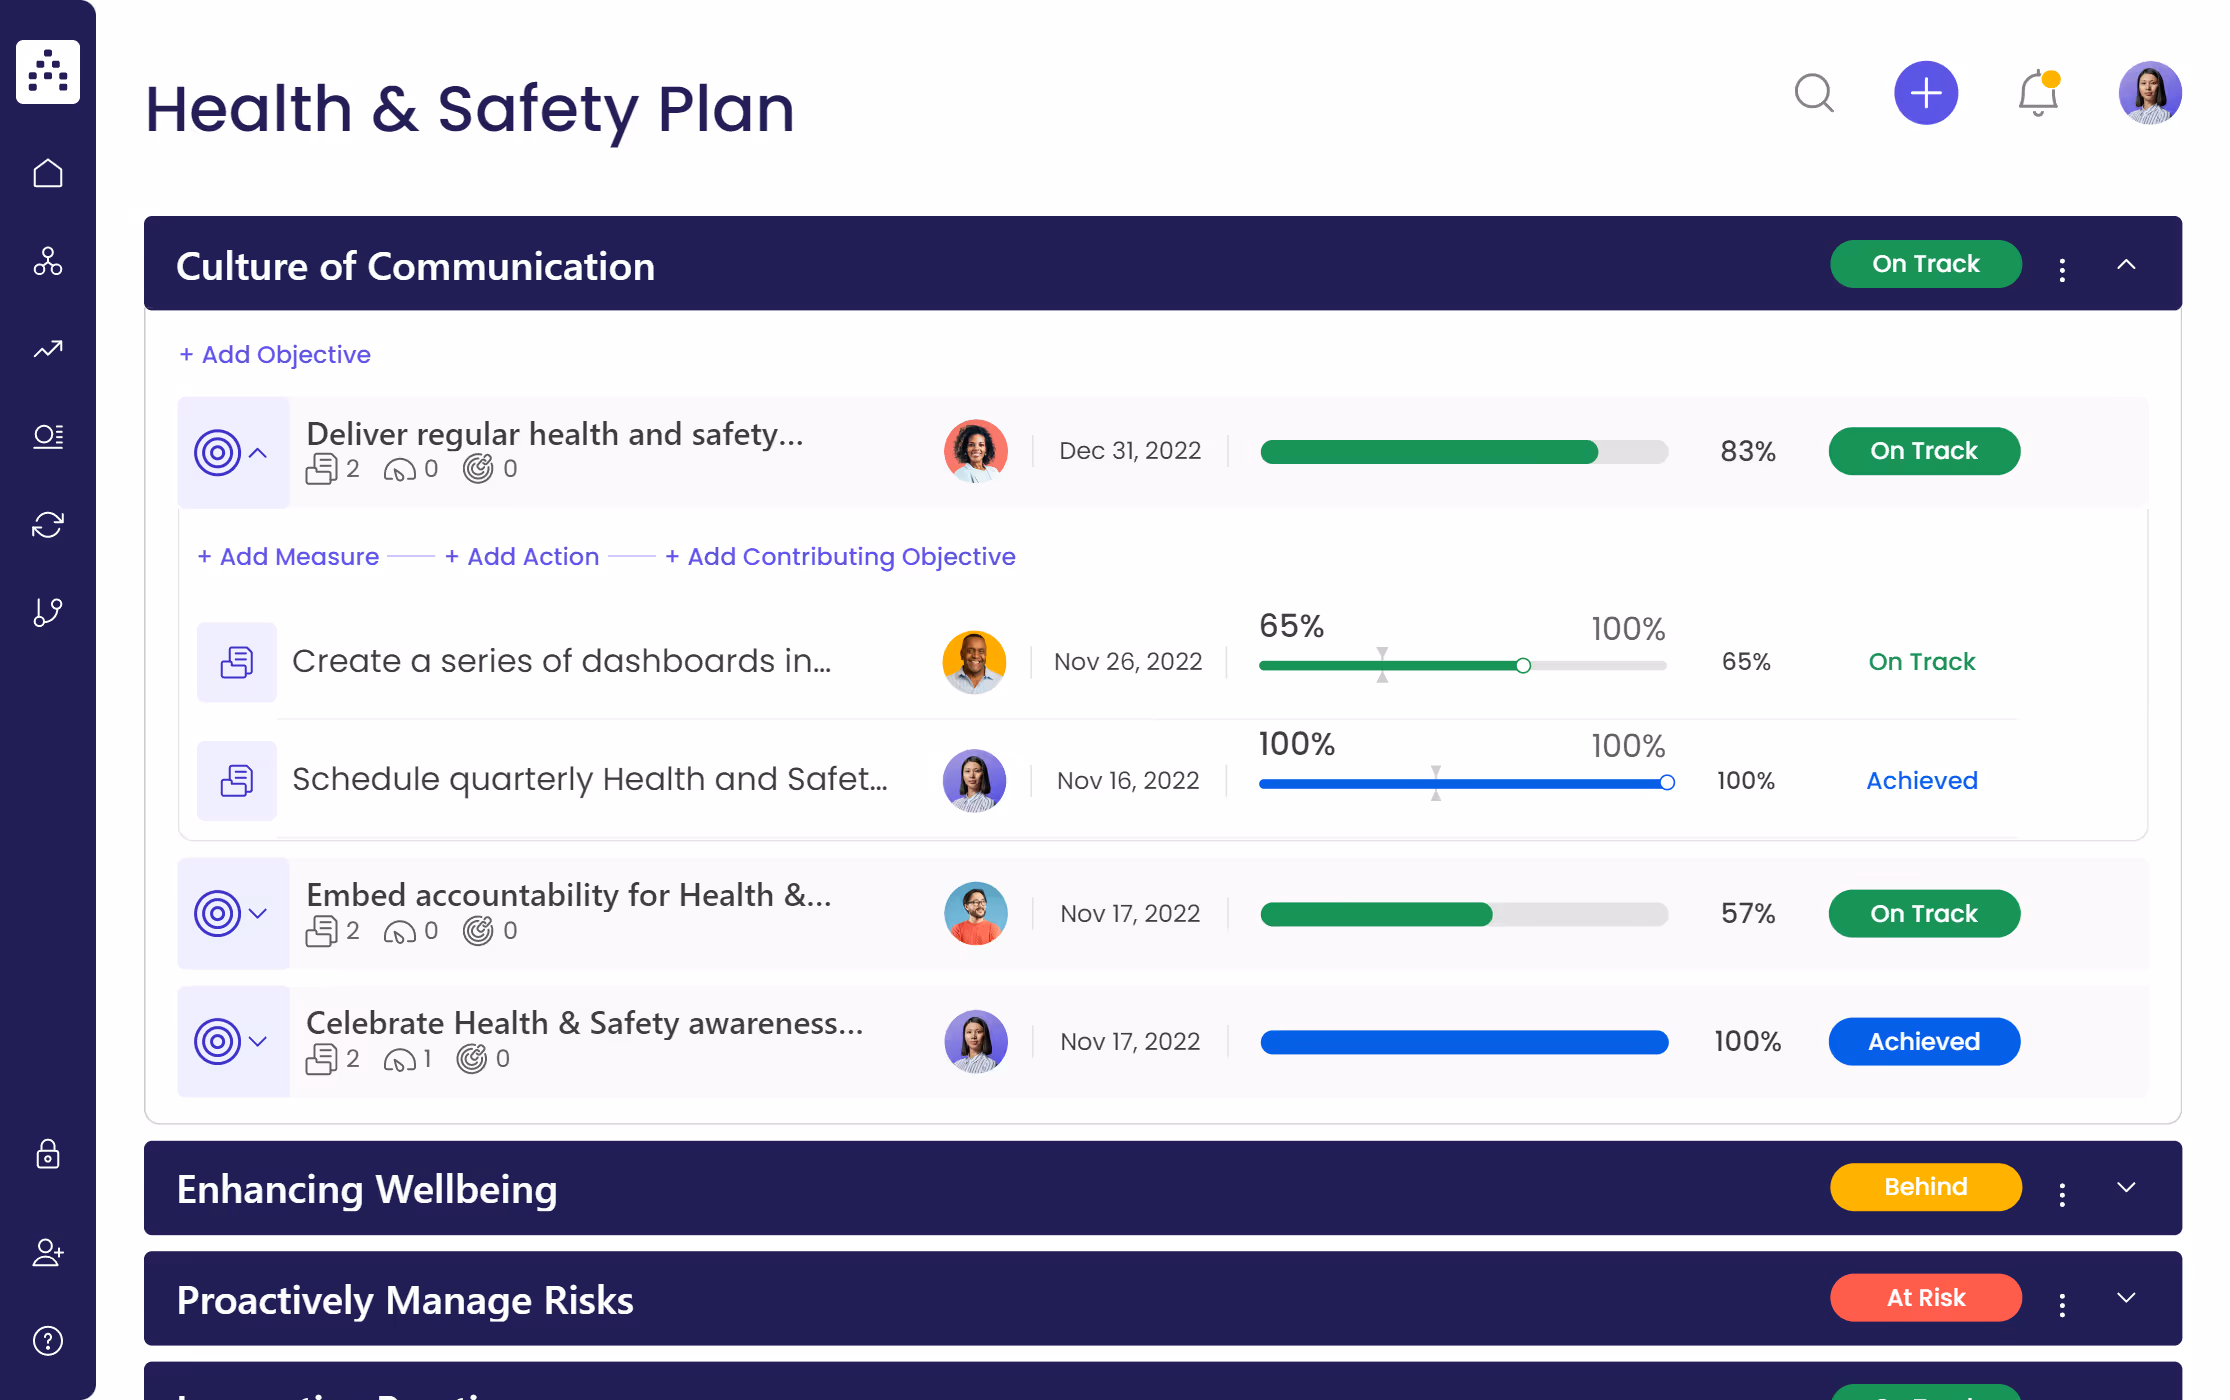2230x1400 pixels.
Task: Click the Add Objective link
Action: pyautogui.click(x=275, y=354)
